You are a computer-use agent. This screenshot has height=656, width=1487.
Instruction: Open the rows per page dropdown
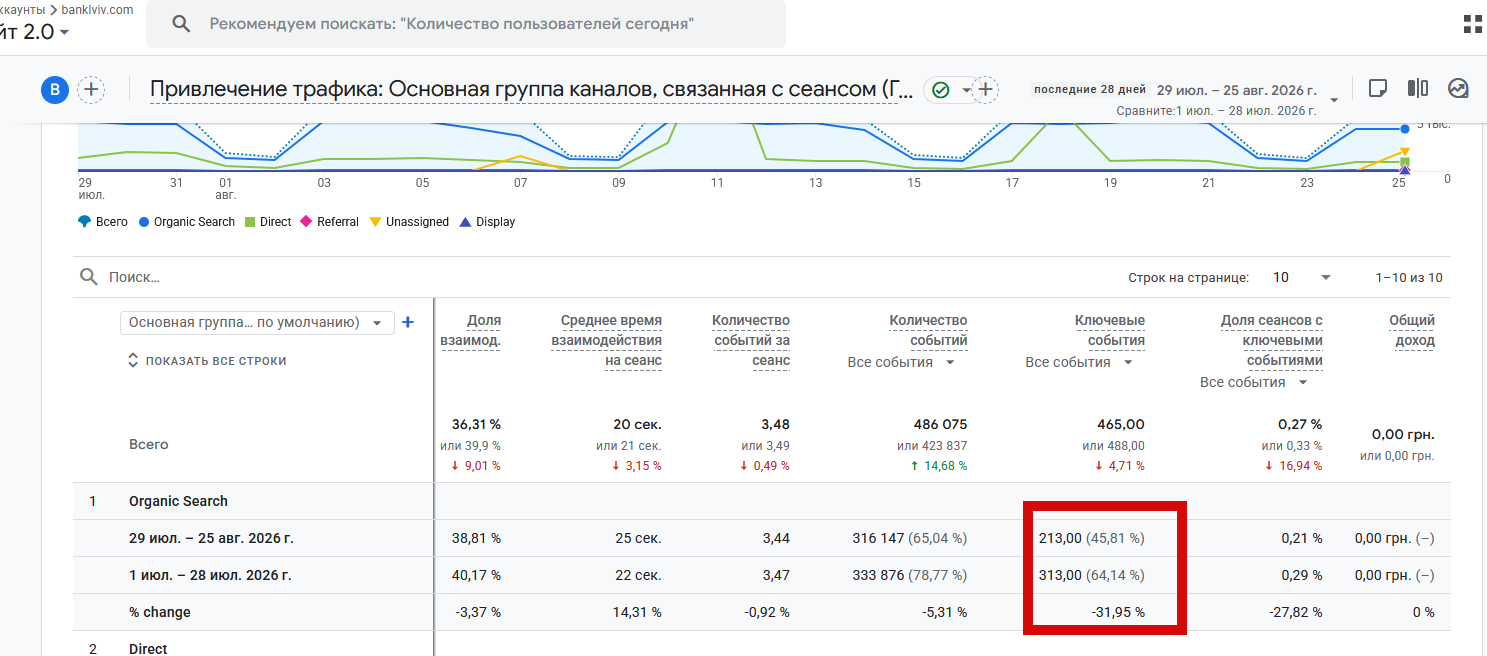tap(1301, 277)
